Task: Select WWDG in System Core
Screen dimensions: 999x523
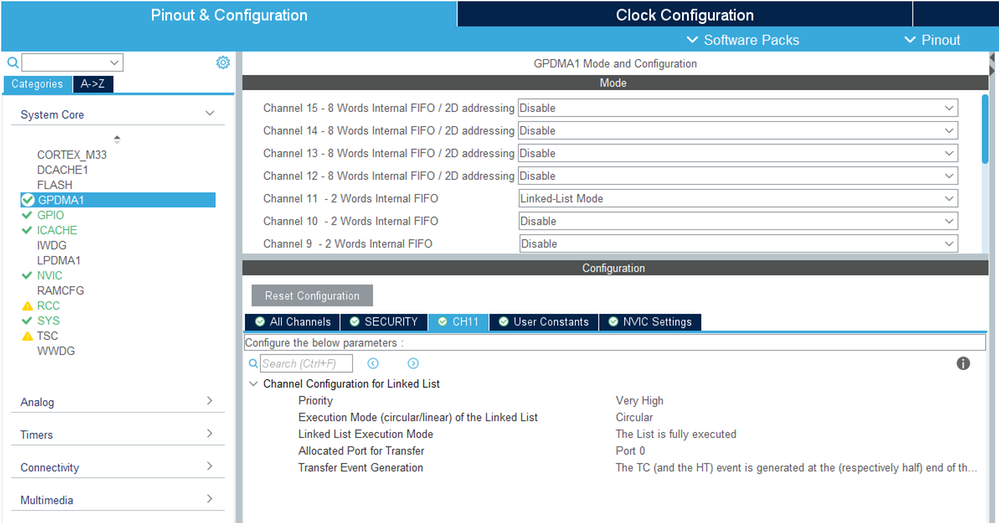Action: (55, 351)
